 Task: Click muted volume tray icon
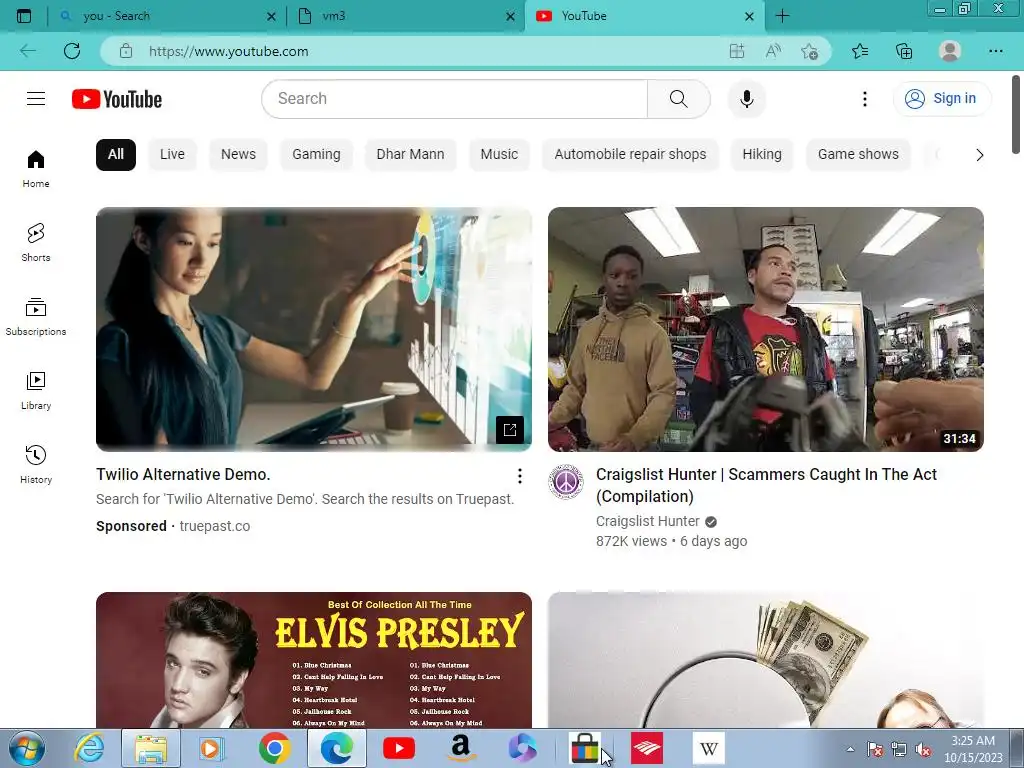pos(923,750)
